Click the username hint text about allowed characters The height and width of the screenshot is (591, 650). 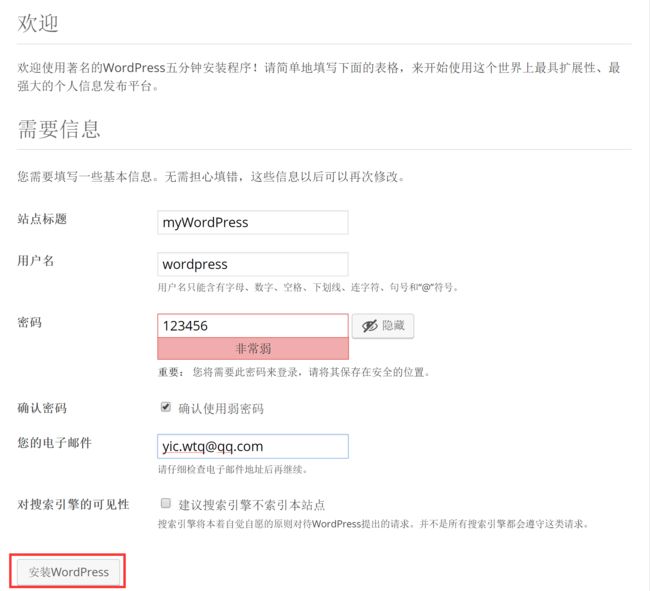click(x=308, y=287)
